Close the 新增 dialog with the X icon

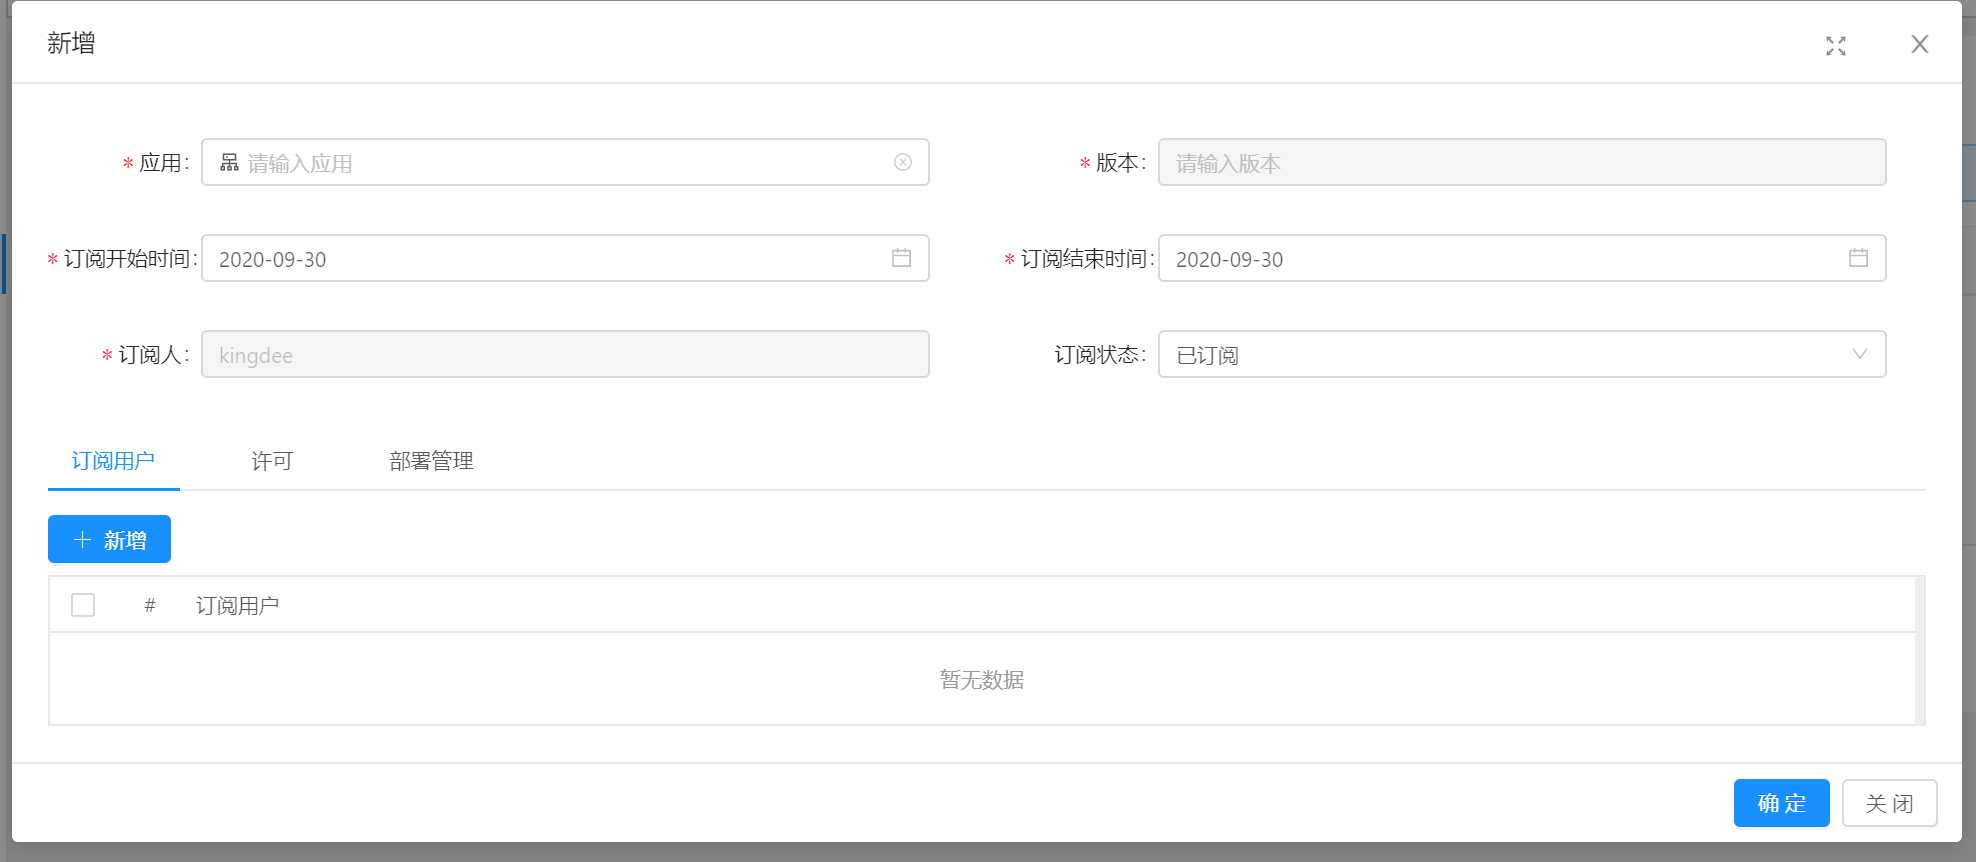click(x=1920, y=44)
